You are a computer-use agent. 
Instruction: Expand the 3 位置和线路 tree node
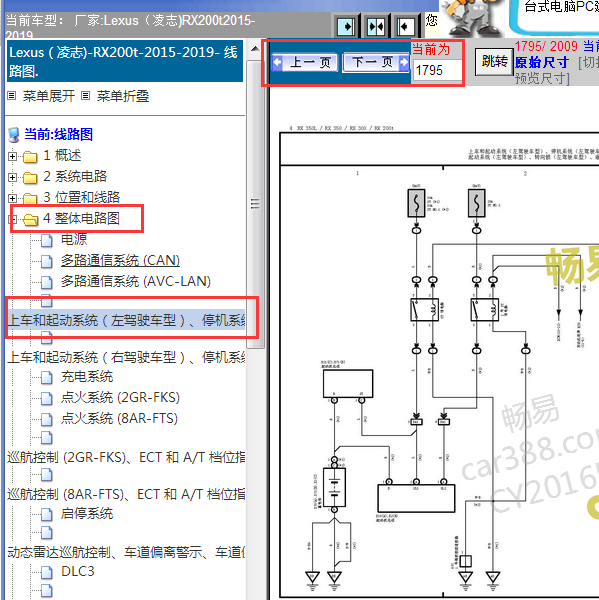click(x=12, y=198)
